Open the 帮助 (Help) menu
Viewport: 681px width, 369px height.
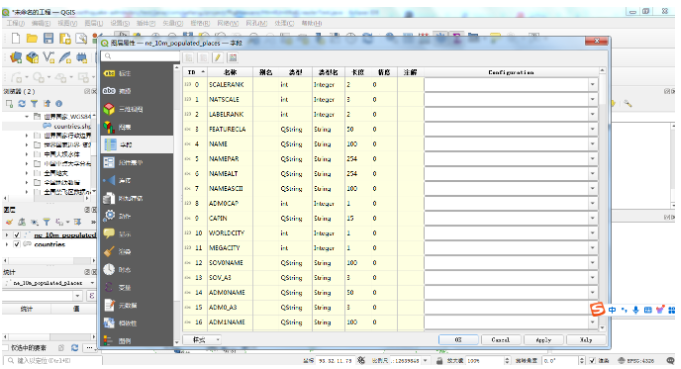[x=312, y=23]
